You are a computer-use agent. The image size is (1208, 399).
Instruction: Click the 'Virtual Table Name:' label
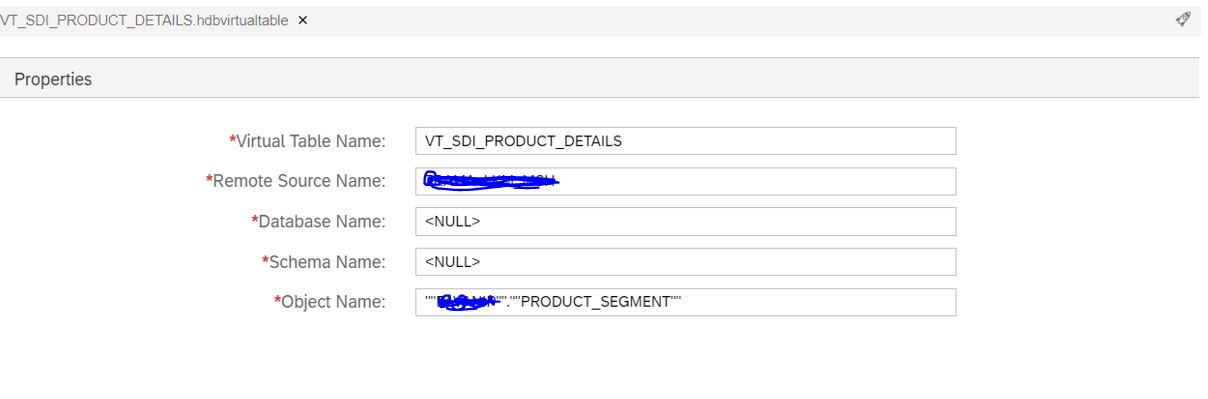pyautogui.click(x=311, y=141)
